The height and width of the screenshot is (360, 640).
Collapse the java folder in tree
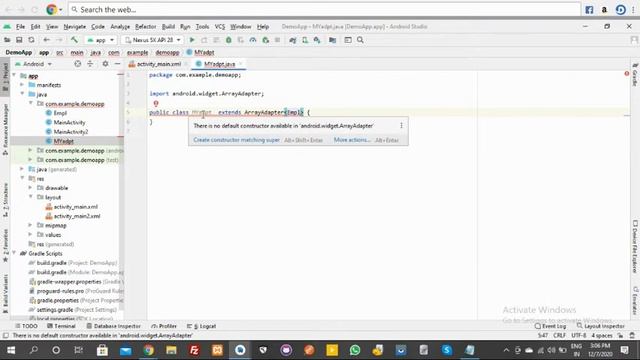pyautogui.click(x=22, y=94)
